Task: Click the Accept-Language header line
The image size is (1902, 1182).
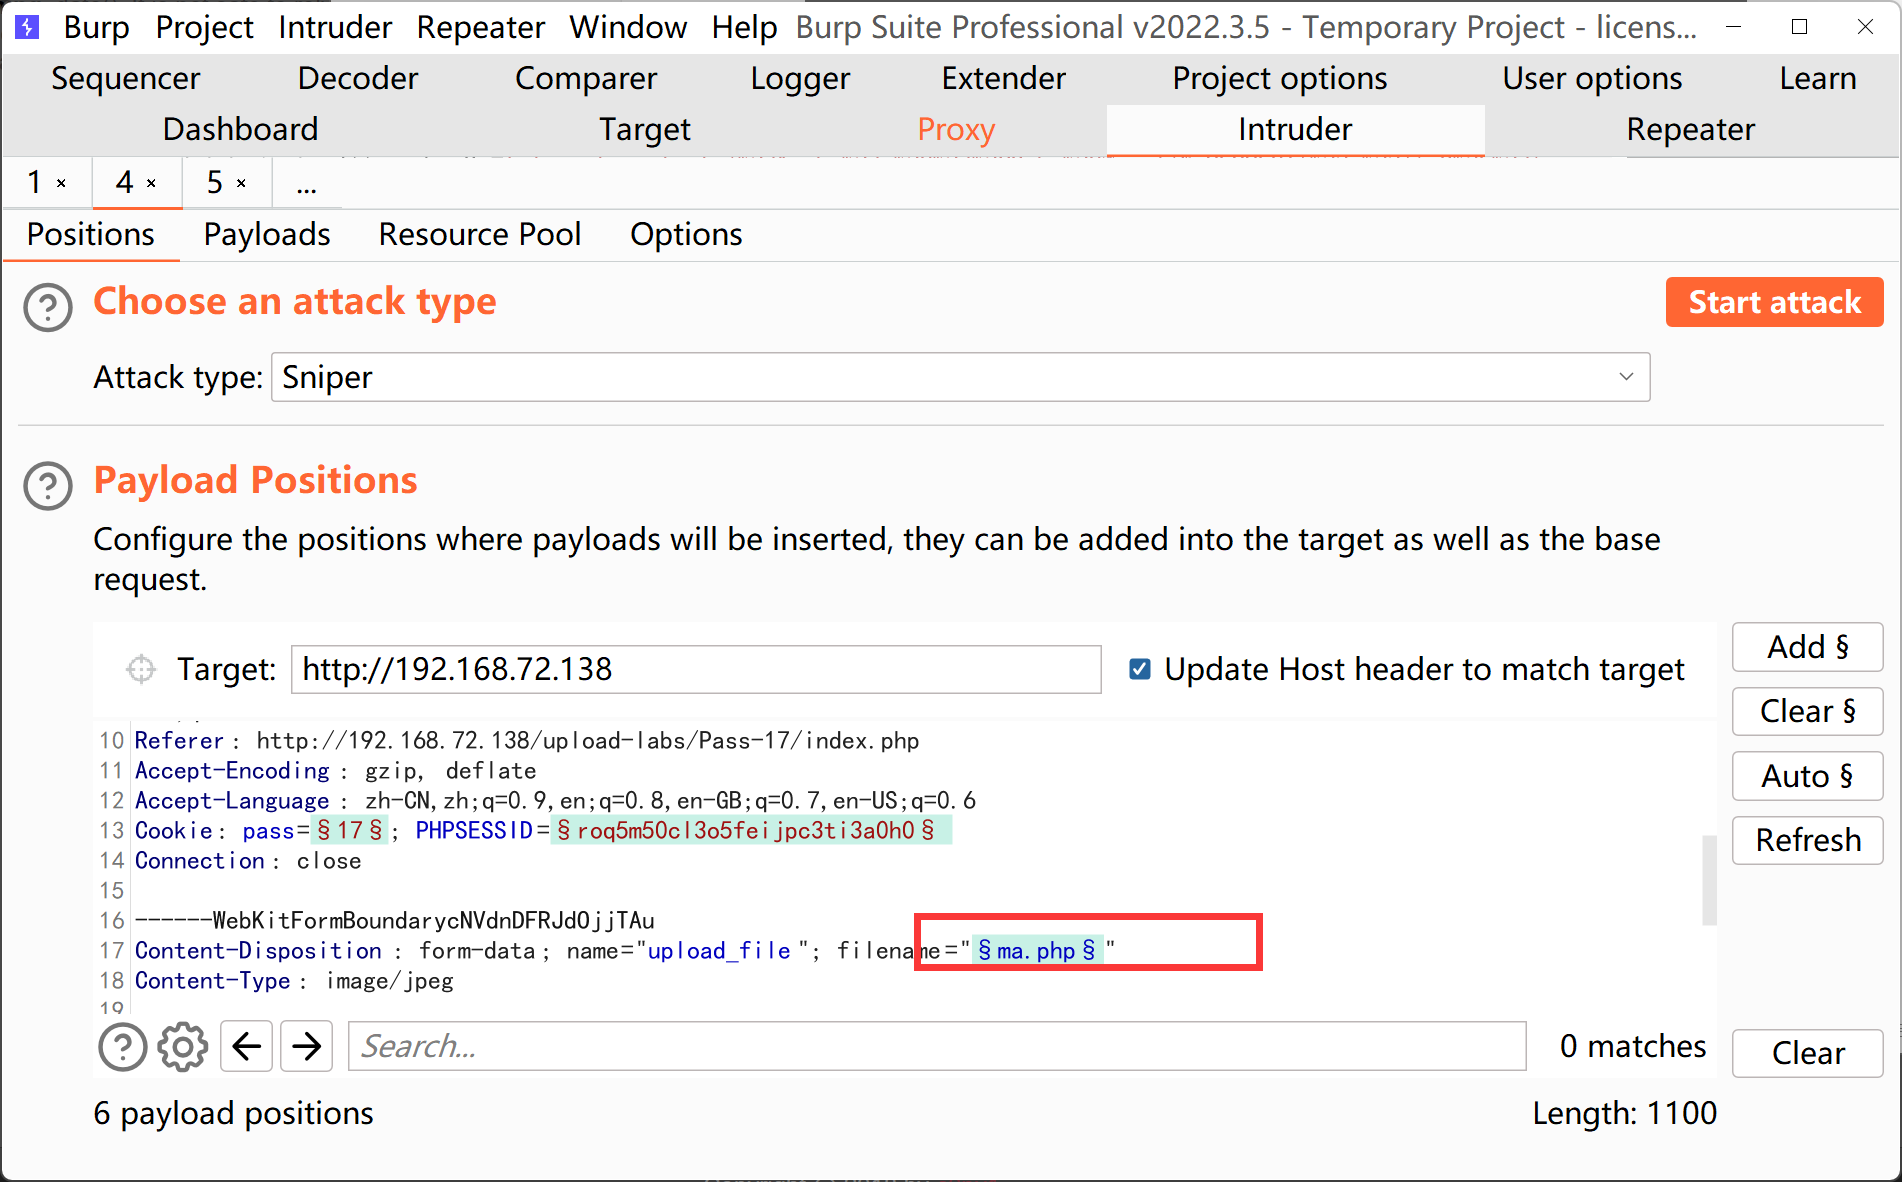Action: (x=555, y=801)
